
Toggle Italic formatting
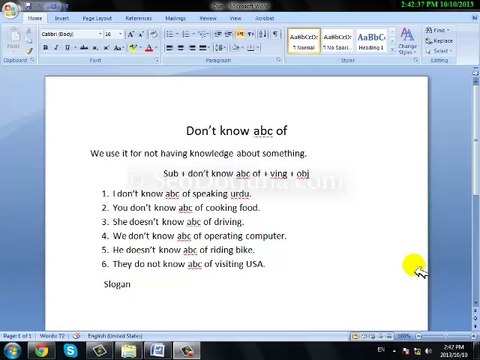pos(56,48)
